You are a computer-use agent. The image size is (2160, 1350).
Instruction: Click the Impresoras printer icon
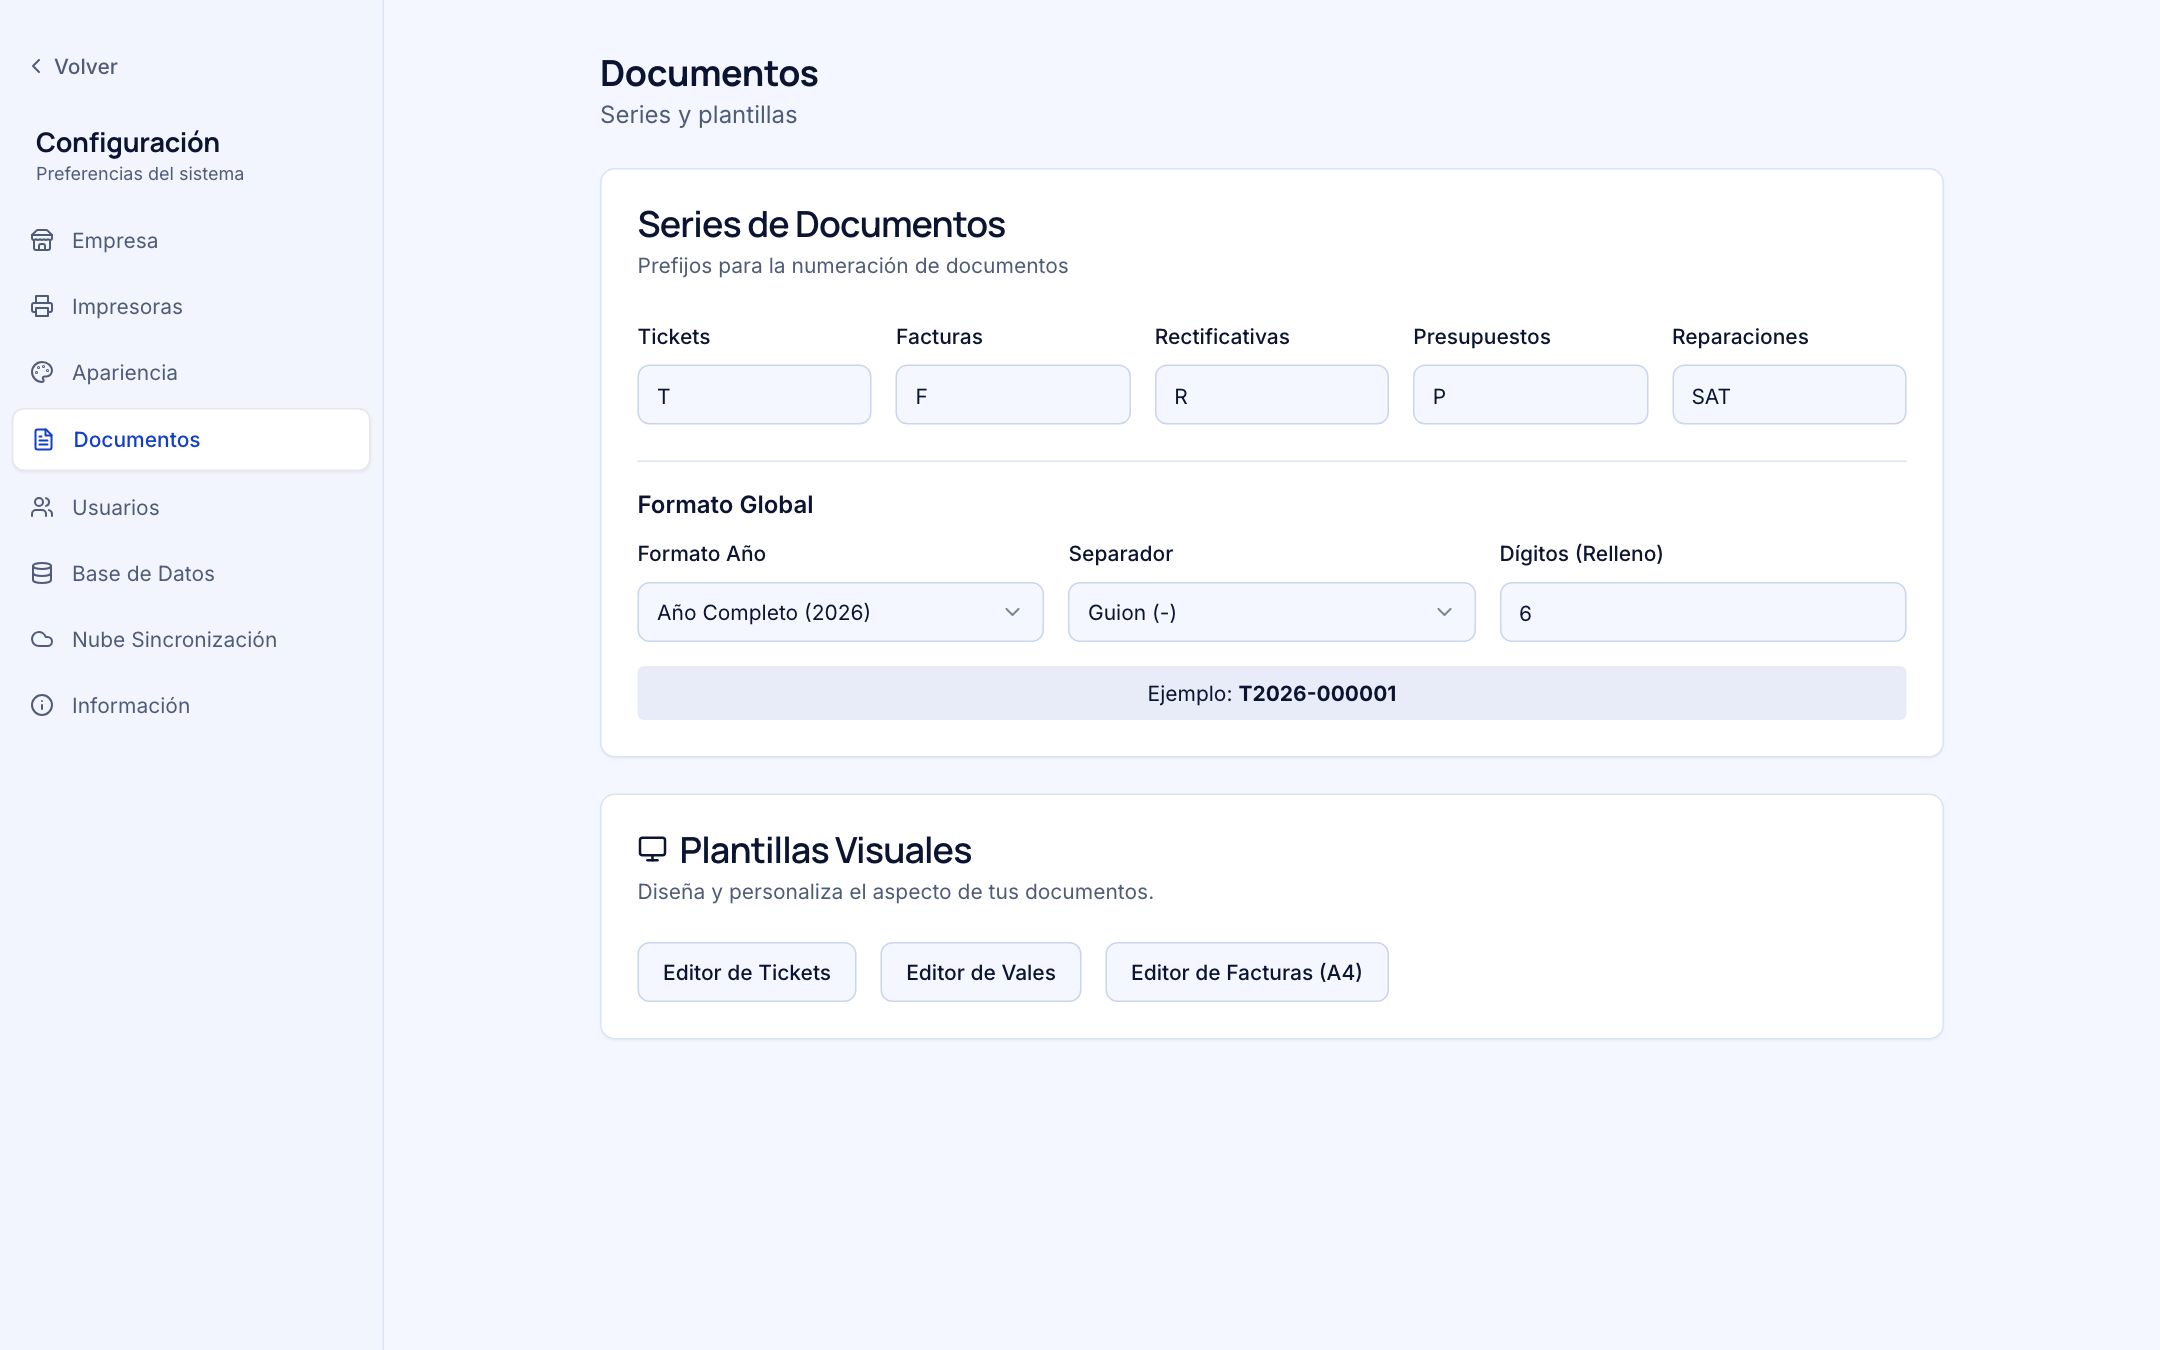(x=42, y=306)
